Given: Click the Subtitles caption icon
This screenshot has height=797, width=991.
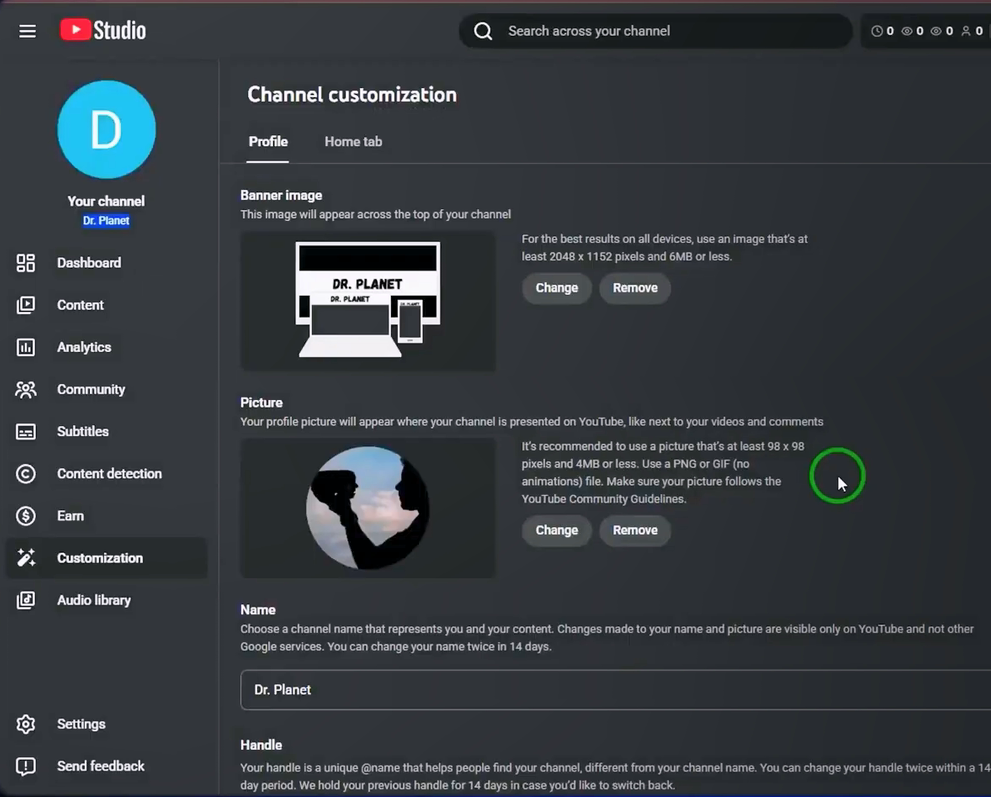Looking at the screenshot, I should coord(26,432).
